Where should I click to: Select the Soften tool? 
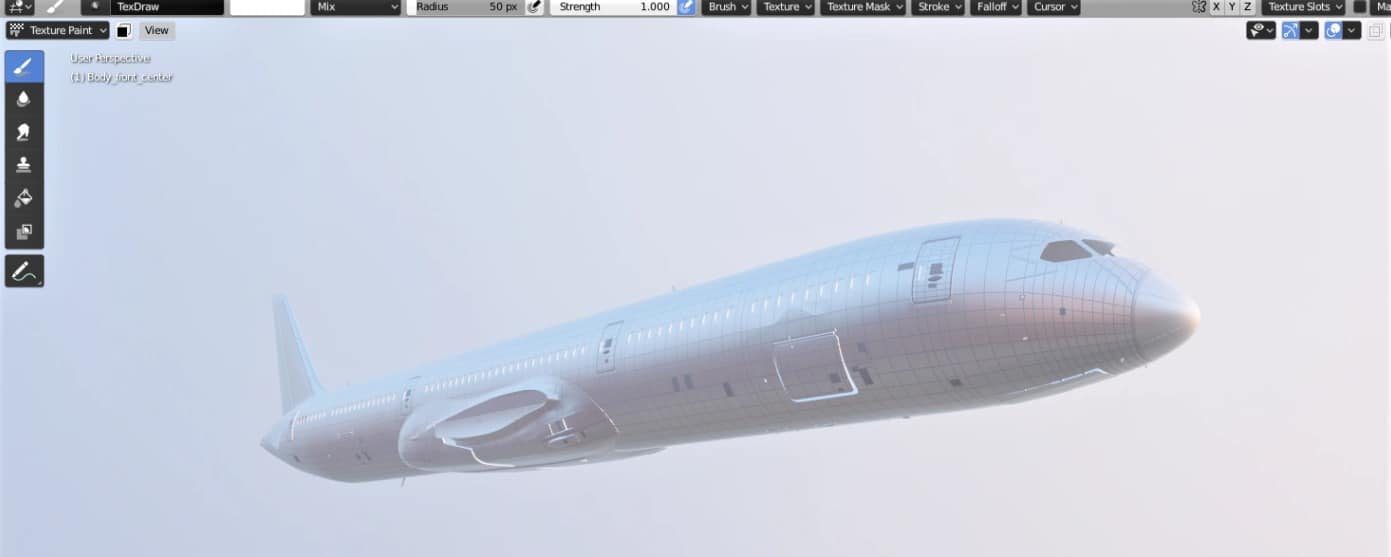(x=24, y=99)
